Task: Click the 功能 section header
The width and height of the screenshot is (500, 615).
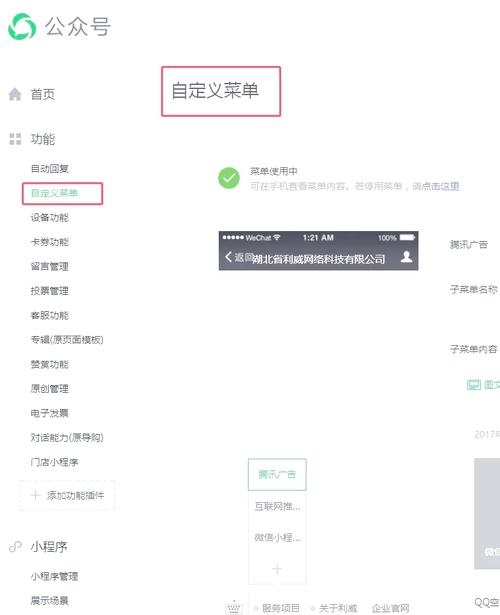Action: coord(43,139)
